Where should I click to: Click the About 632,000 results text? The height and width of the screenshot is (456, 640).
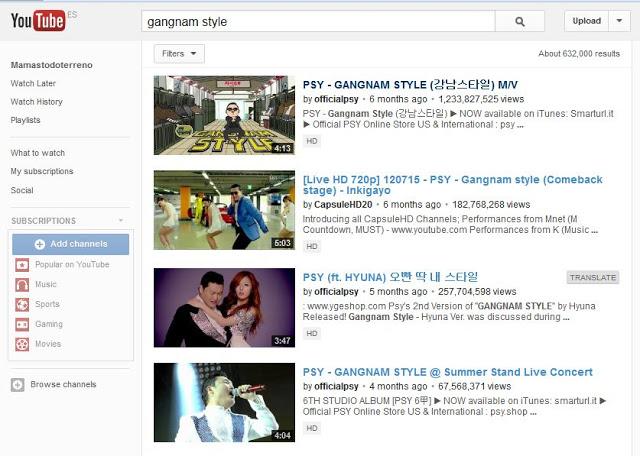tap(579, 54)
